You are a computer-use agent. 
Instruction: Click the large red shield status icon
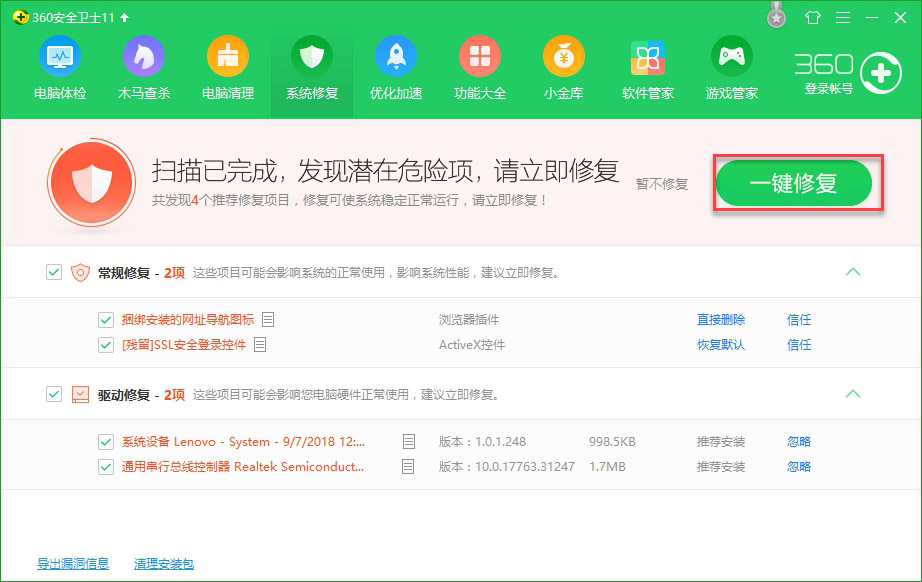coord(91,182)
